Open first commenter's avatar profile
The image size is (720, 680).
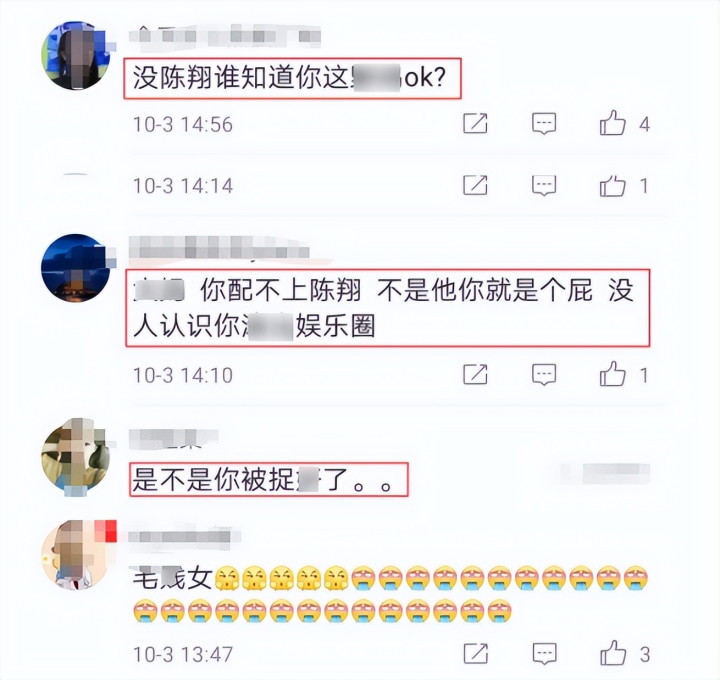pyautogui.click(x=76, y=55)
